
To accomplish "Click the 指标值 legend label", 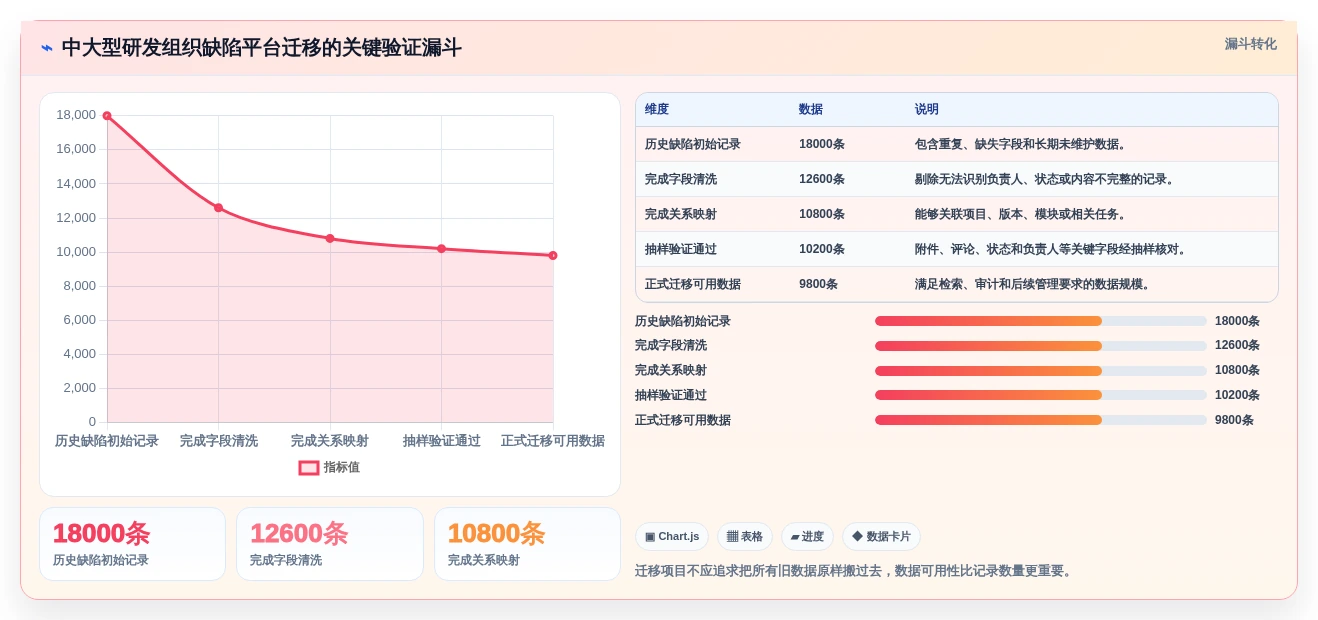I will point(341,467).
